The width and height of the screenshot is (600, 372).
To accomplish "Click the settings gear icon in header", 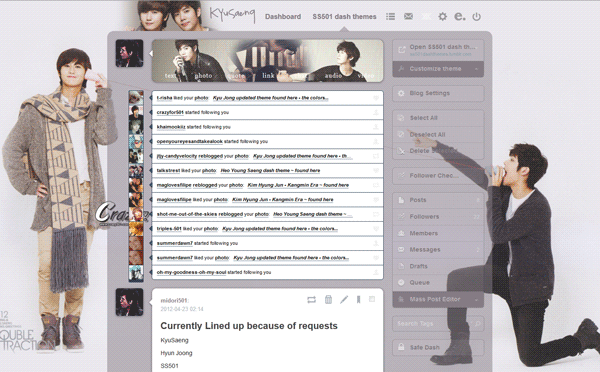I will click(442, 16).
